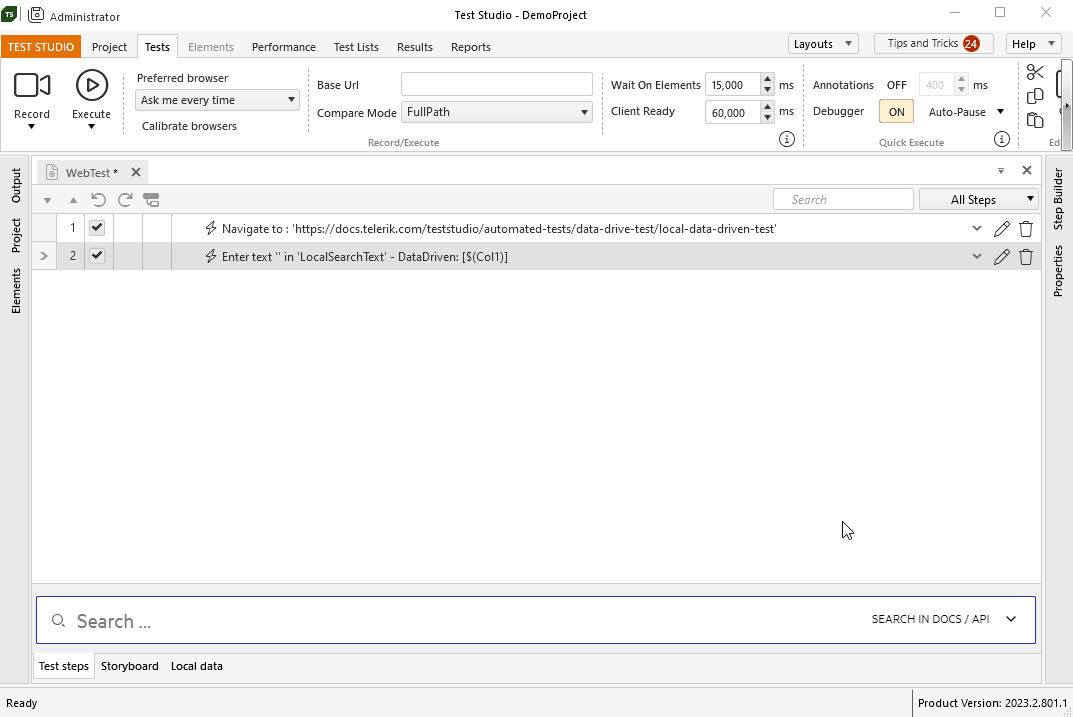The width and height of the screenshot is (1073, 717).
Task: Expand Navigate step details chevron
Action: (x=977, y=229)
